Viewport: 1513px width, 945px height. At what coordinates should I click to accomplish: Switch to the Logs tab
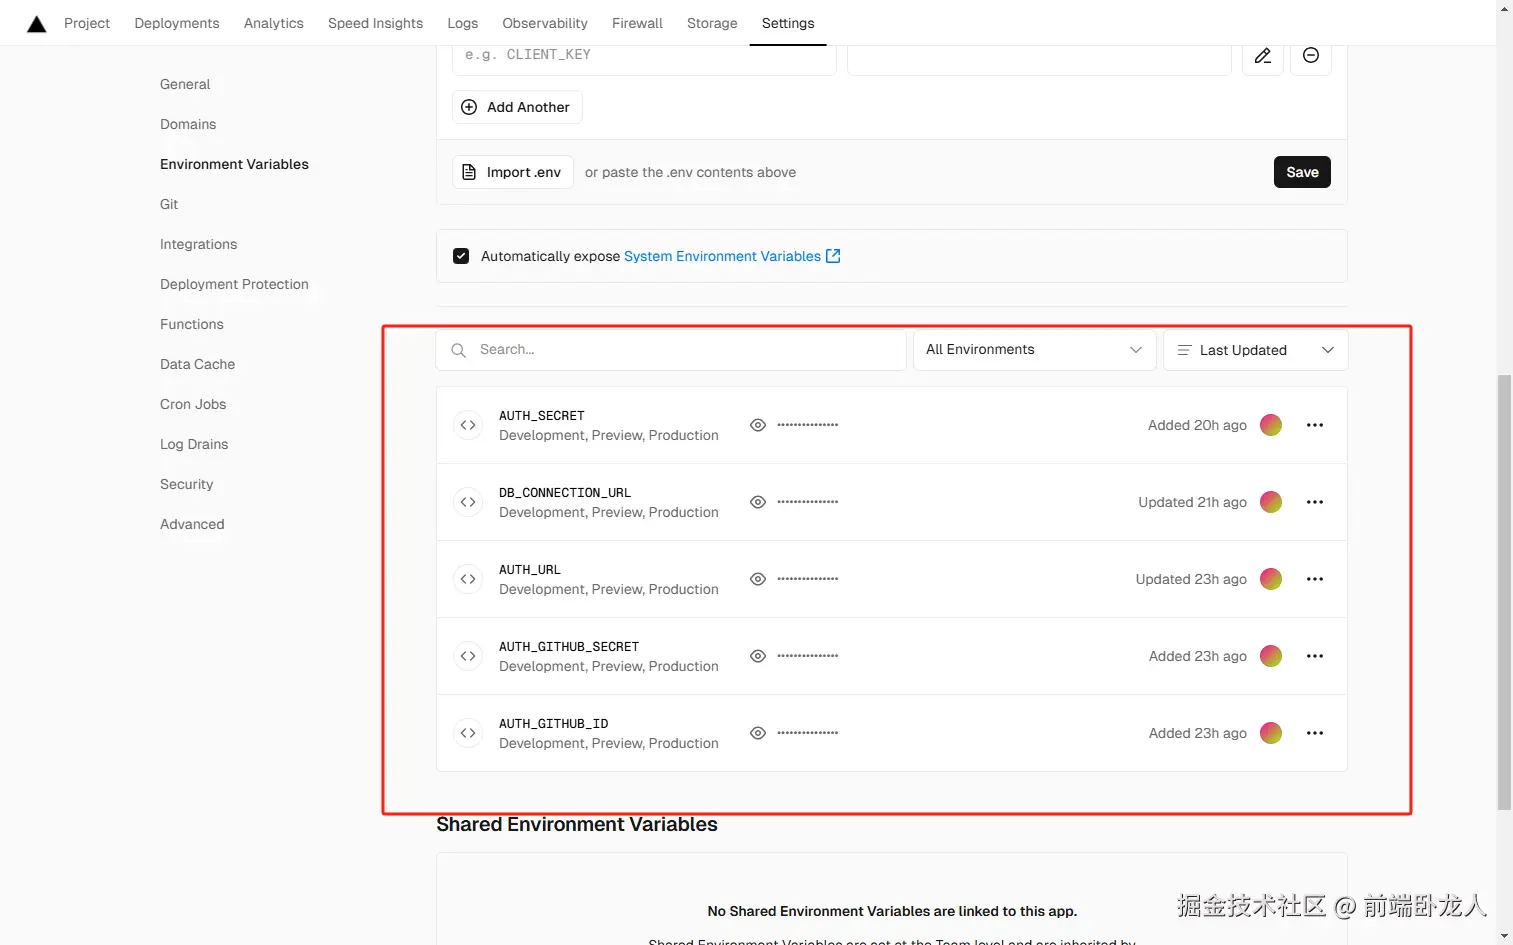[463, 23]
